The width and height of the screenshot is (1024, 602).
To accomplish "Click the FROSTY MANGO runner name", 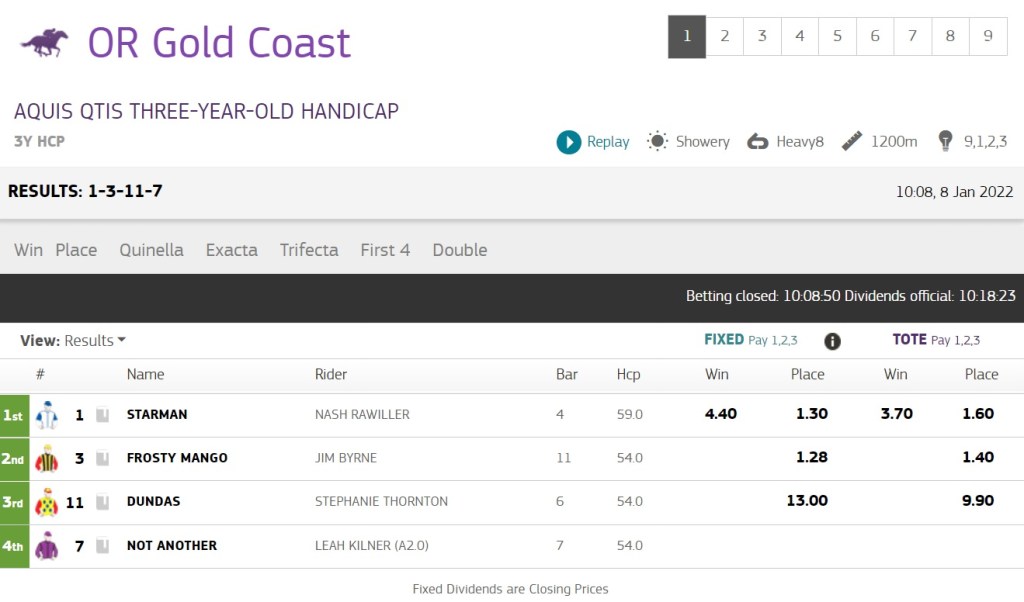I will pos(177,458).
